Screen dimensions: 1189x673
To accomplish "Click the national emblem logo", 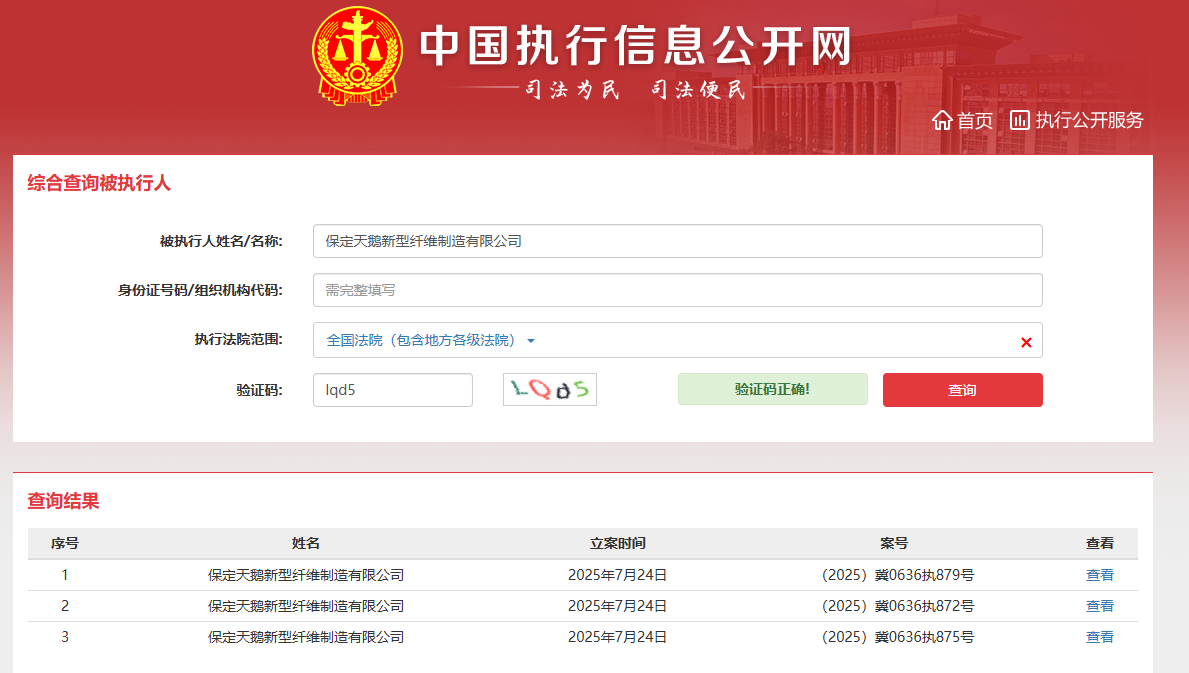I will 357,56.
